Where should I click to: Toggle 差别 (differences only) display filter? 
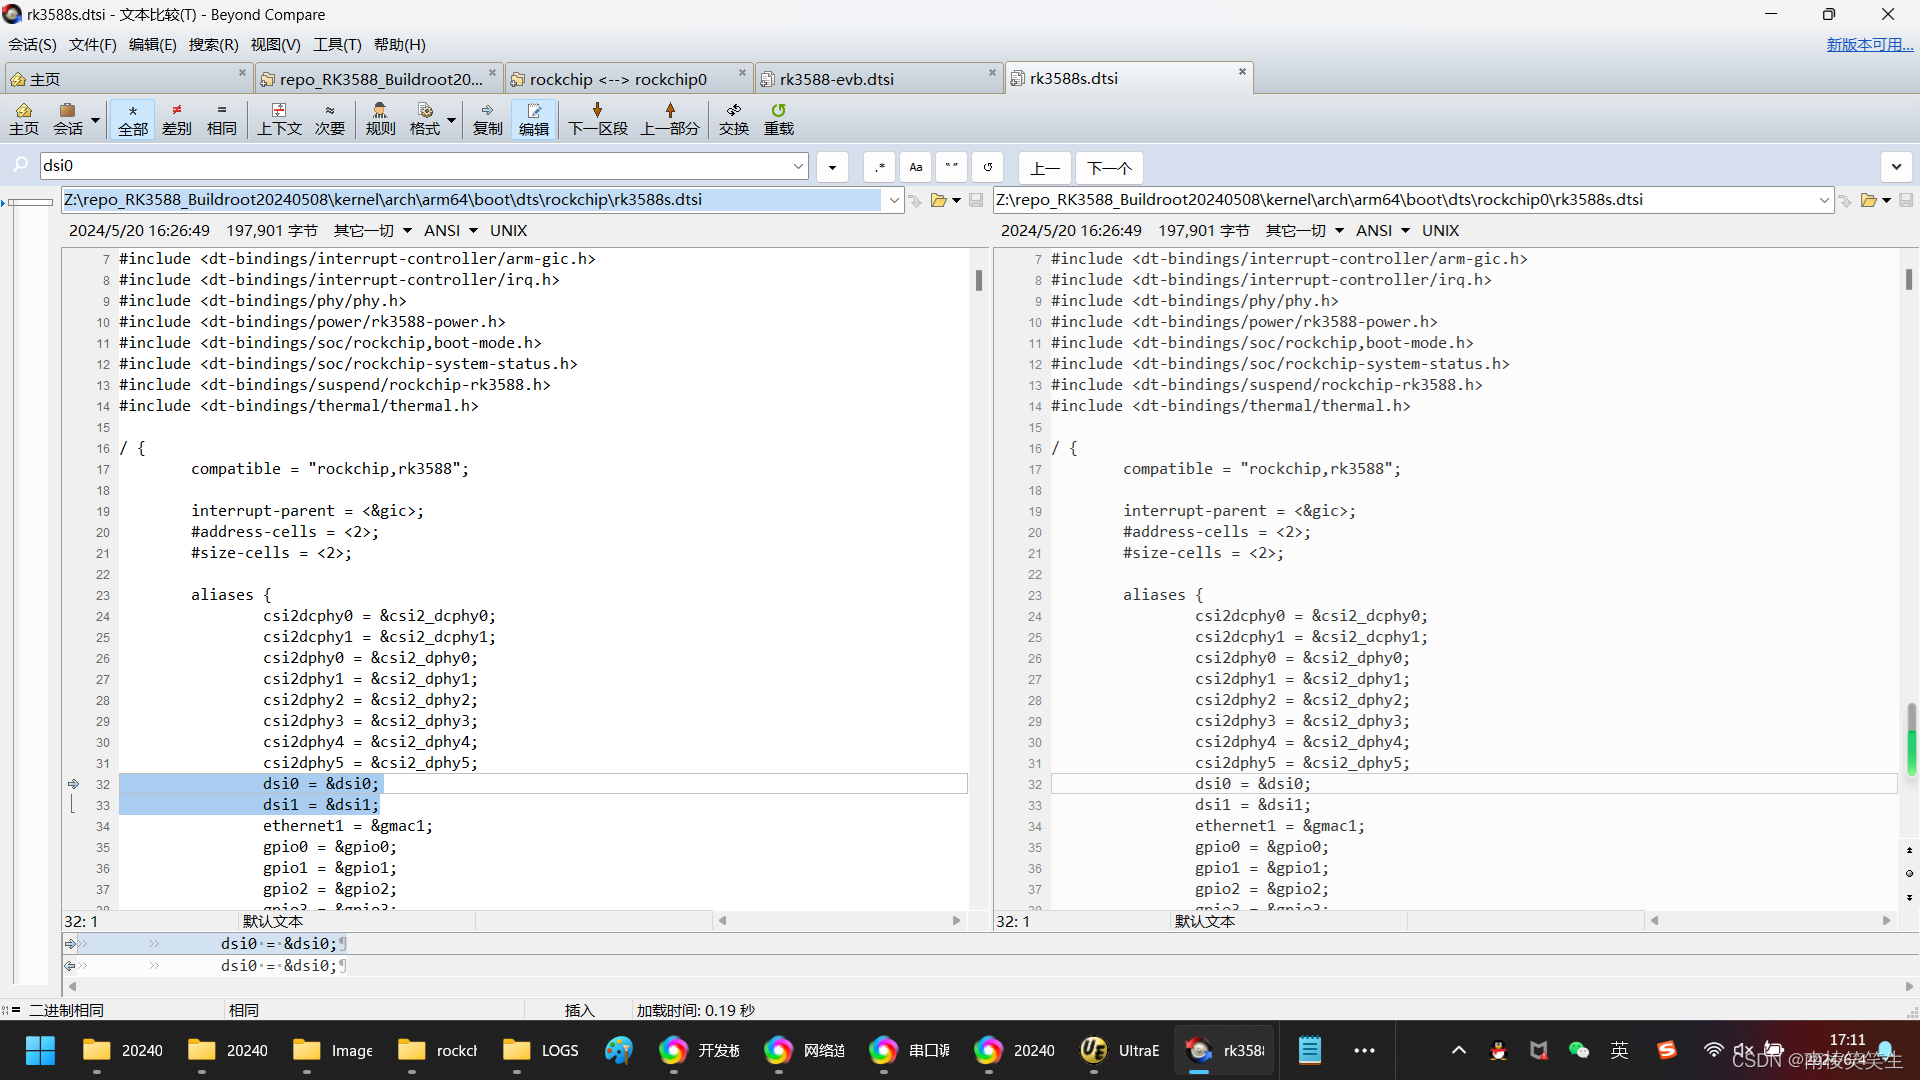(x=177, y=119)
